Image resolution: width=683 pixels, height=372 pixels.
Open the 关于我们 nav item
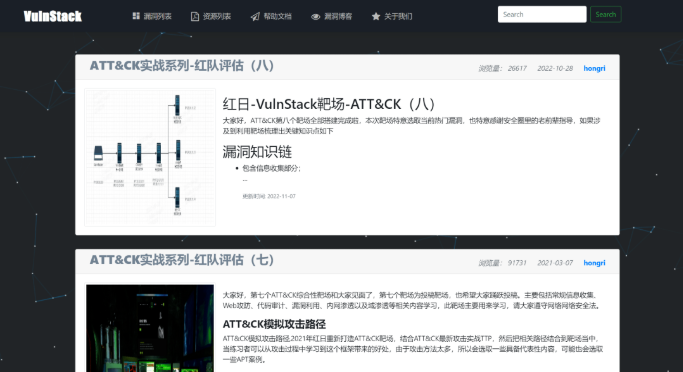392,17
